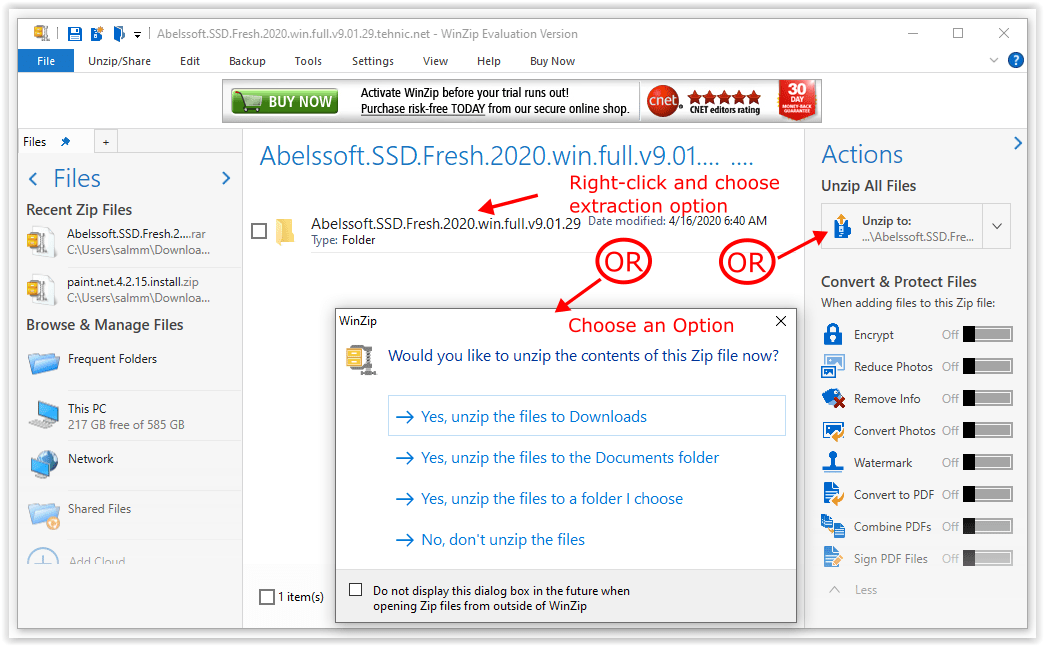Choose Yes, unzip the files to Downloads
The height and width of the screenshot is (646, 1044).
click(x=587, y=416)
